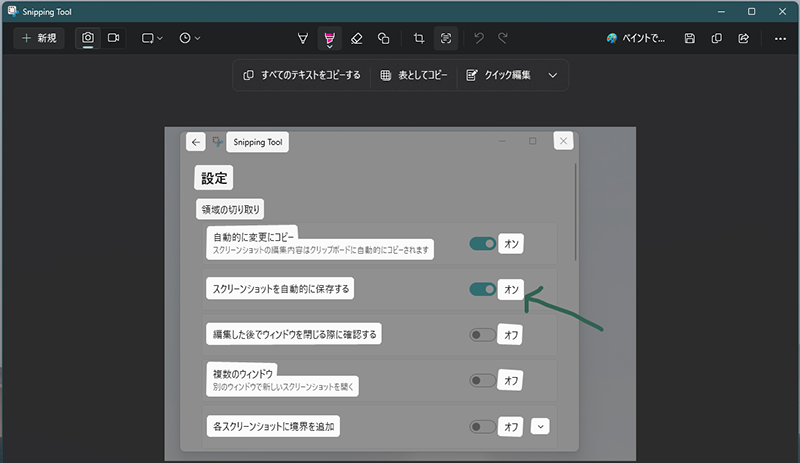800x463 pixels.
Task: Undo the last edit
Action: click(479, 38)
